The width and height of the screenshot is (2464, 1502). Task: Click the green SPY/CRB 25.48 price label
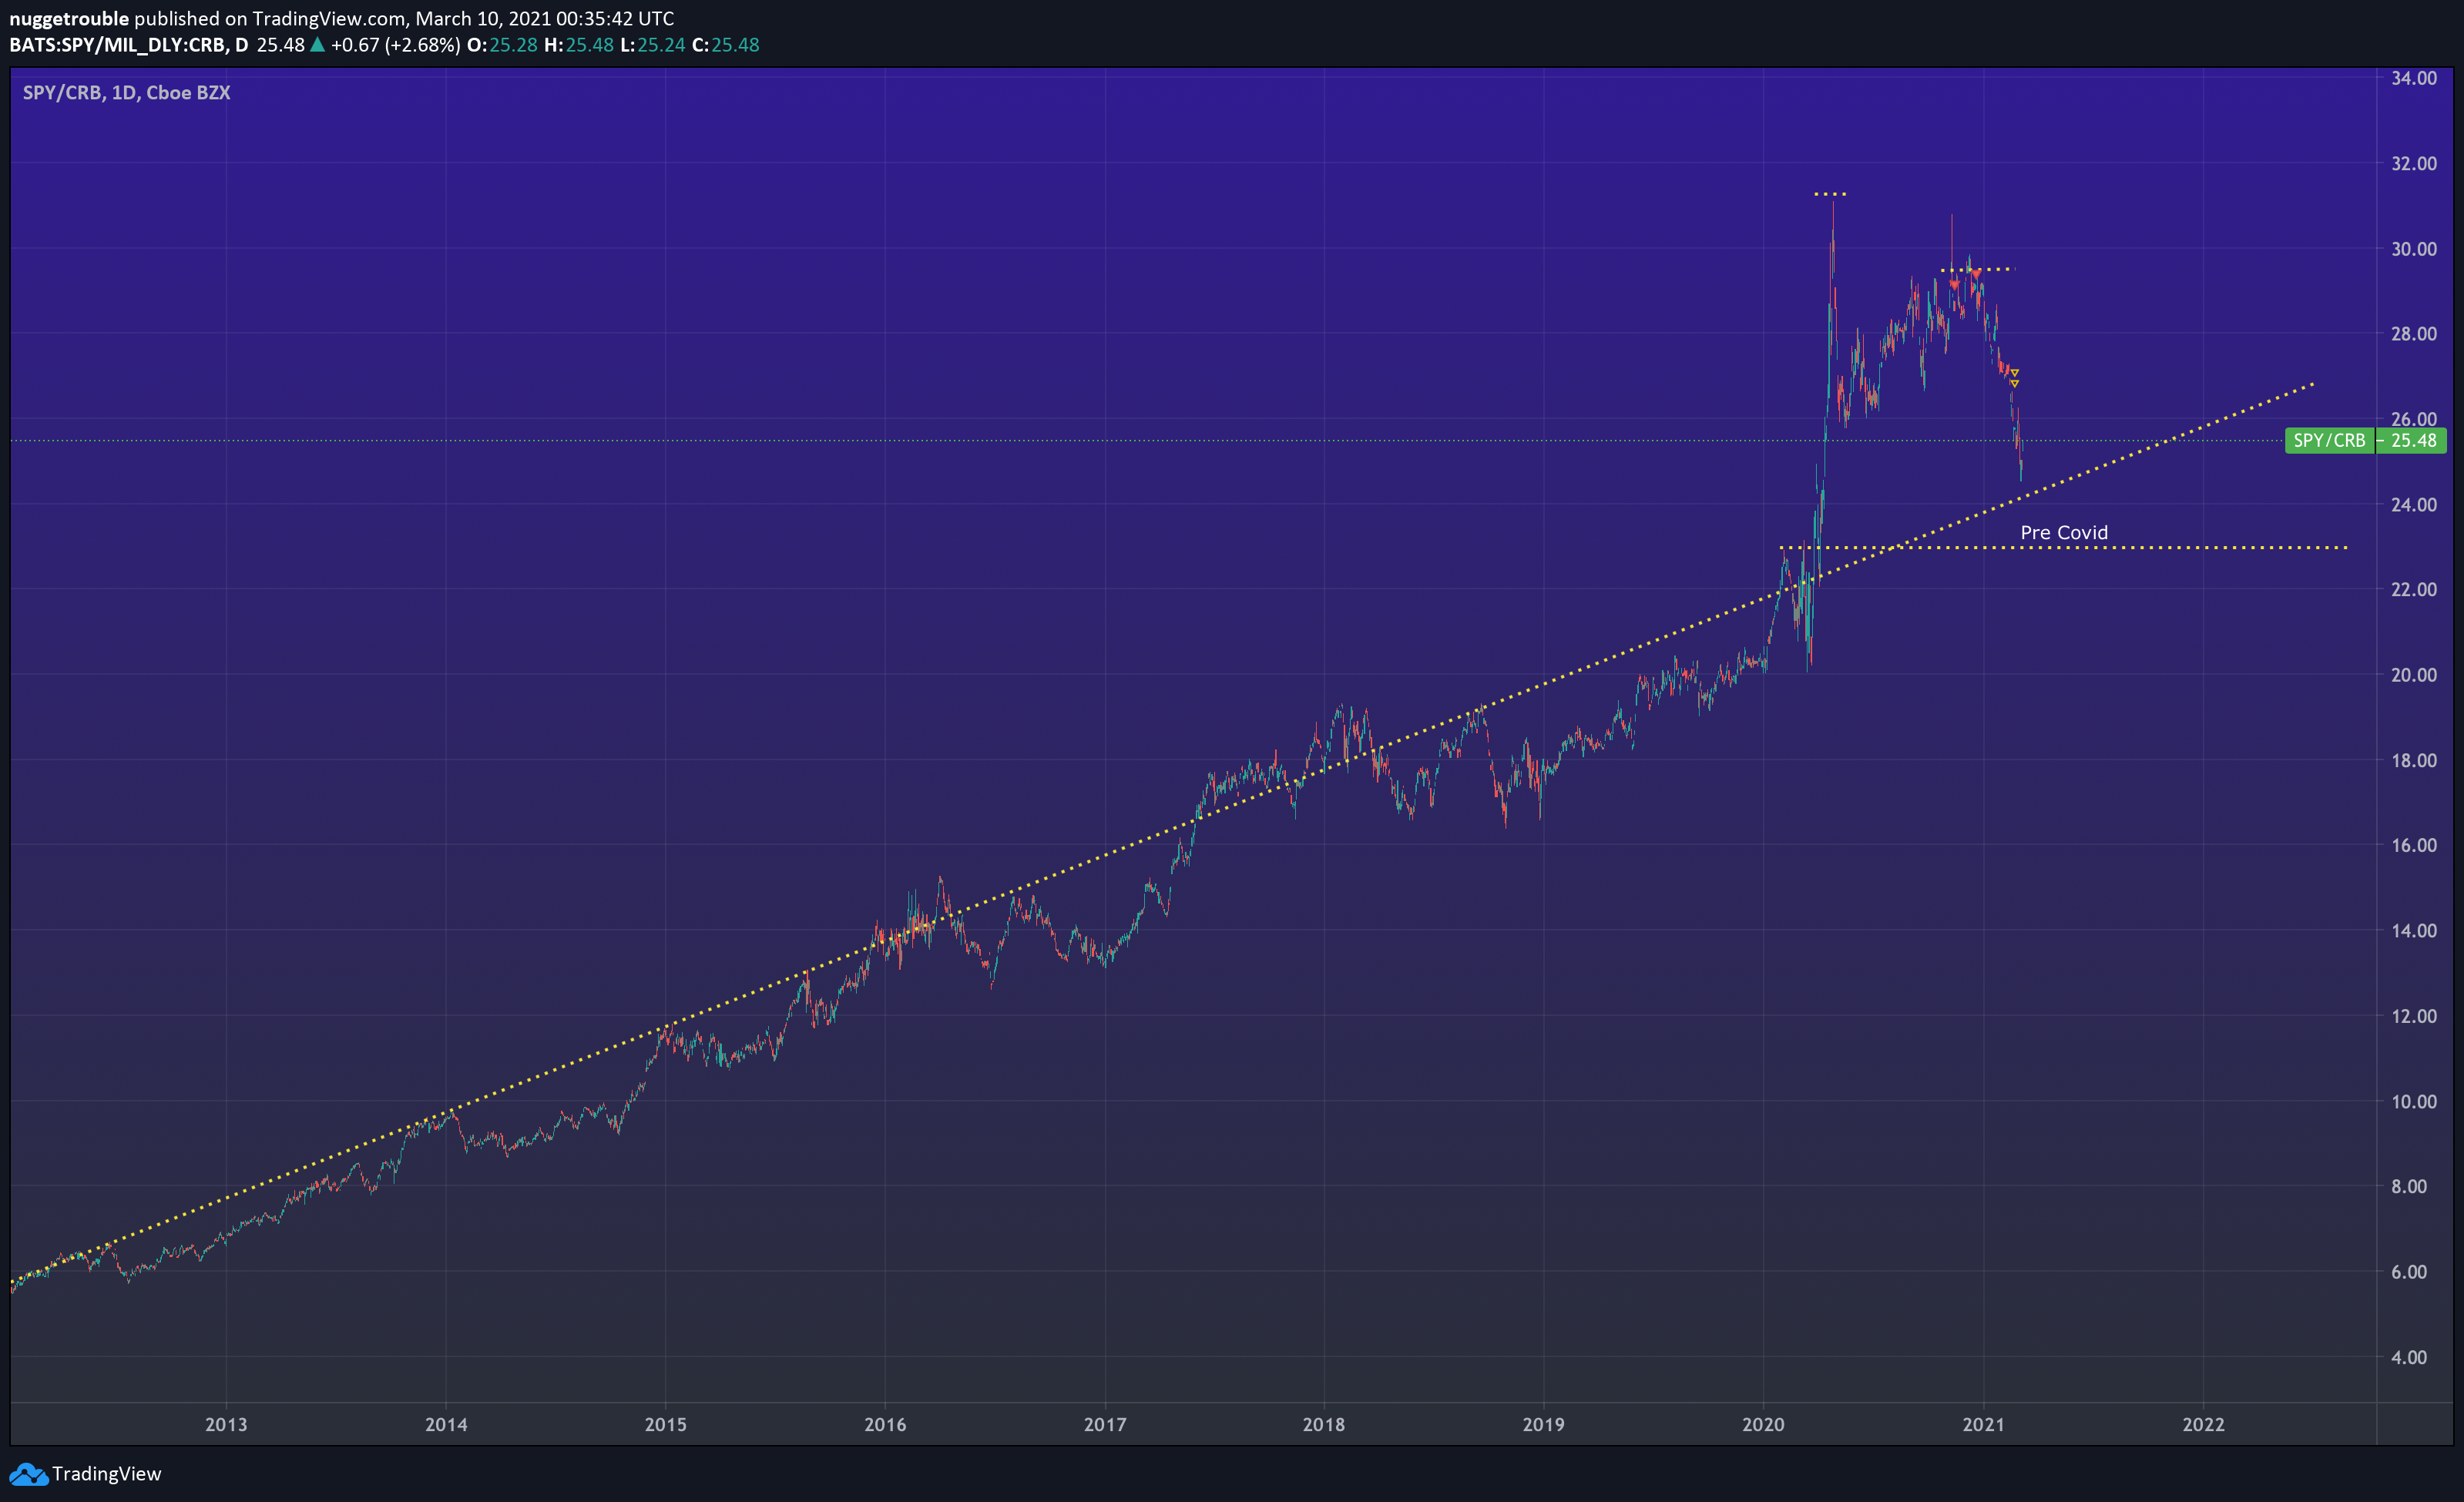pos(2365,440)
